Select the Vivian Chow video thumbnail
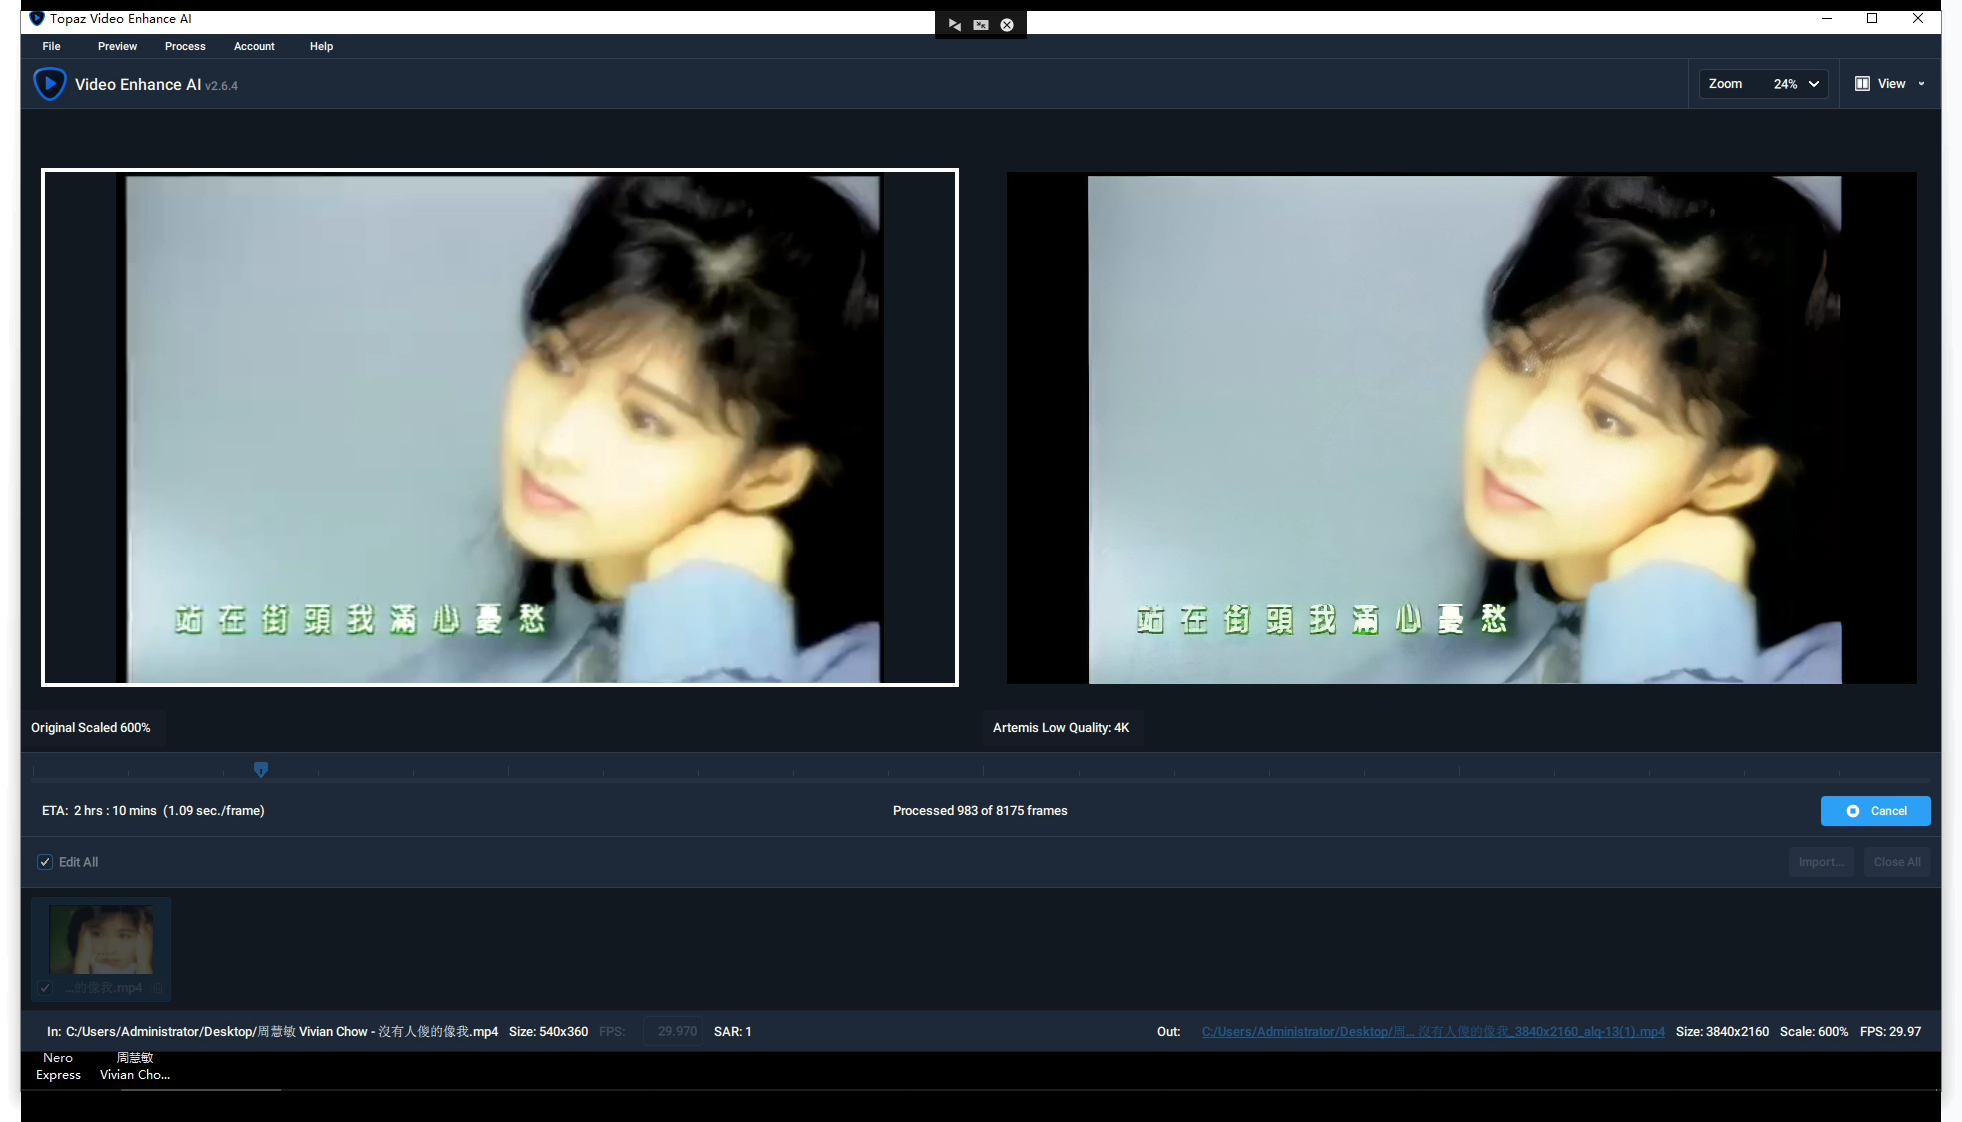Image resolution: width=1962 pixels, height=1122 pixels. (x=101, y=940)
